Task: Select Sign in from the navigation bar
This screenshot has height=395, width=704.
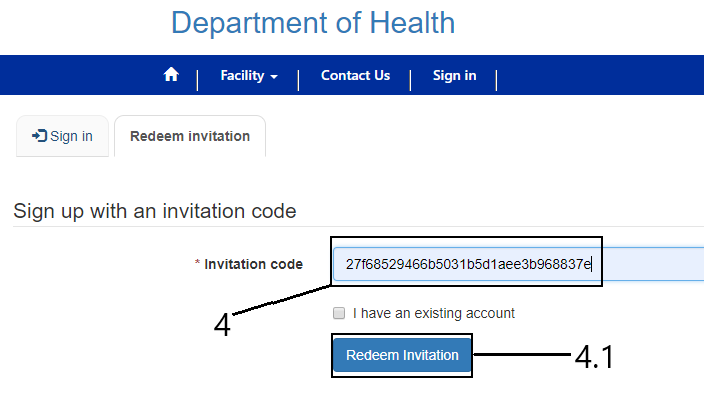Action: [x=454, y=75]
